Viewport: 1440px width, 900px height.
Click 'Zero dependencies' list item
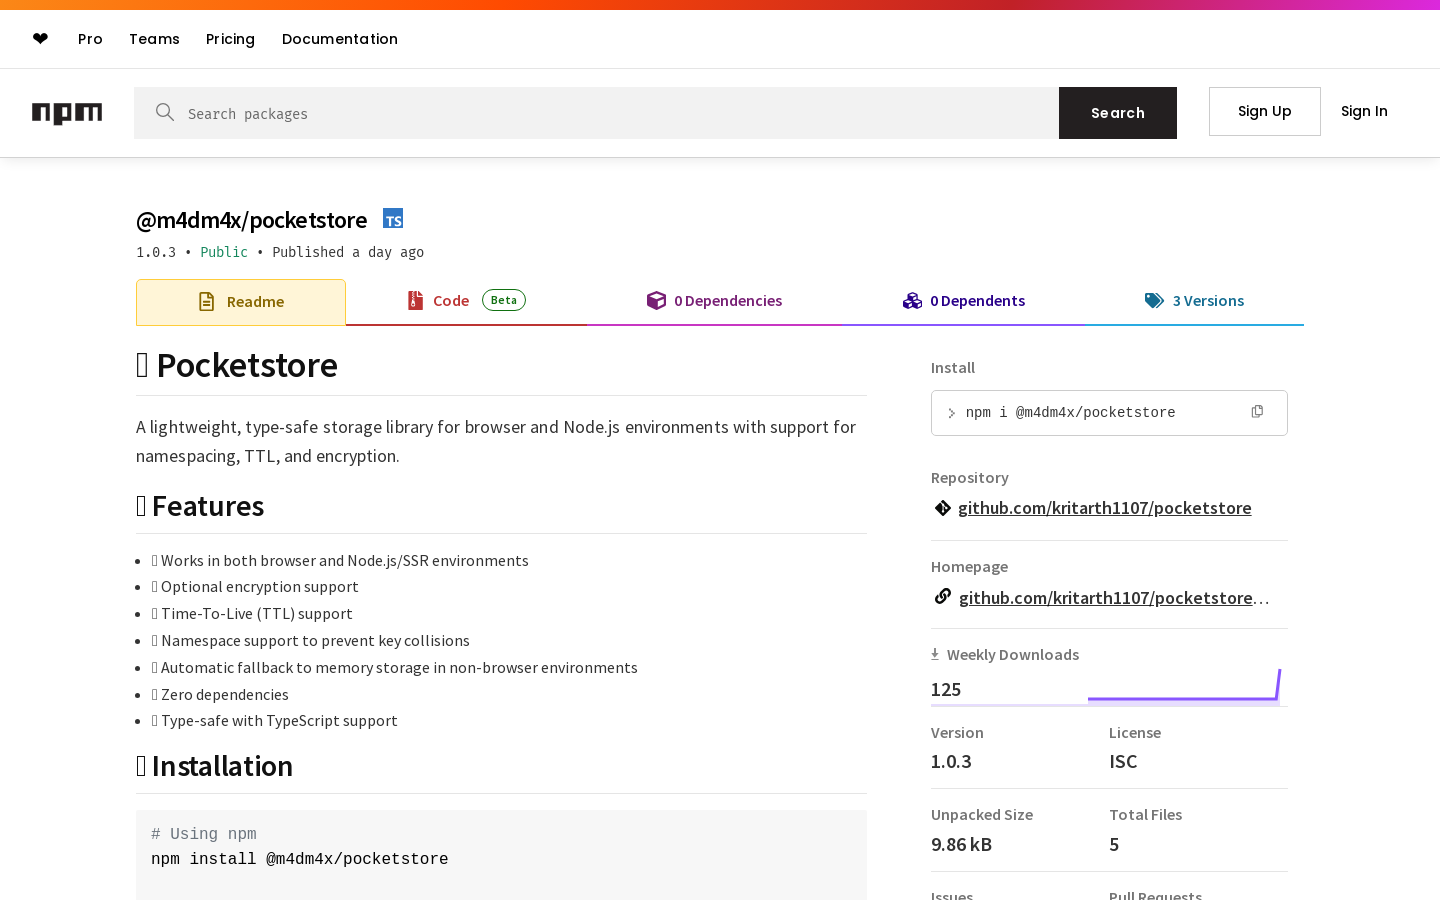[x=220, y=695]
